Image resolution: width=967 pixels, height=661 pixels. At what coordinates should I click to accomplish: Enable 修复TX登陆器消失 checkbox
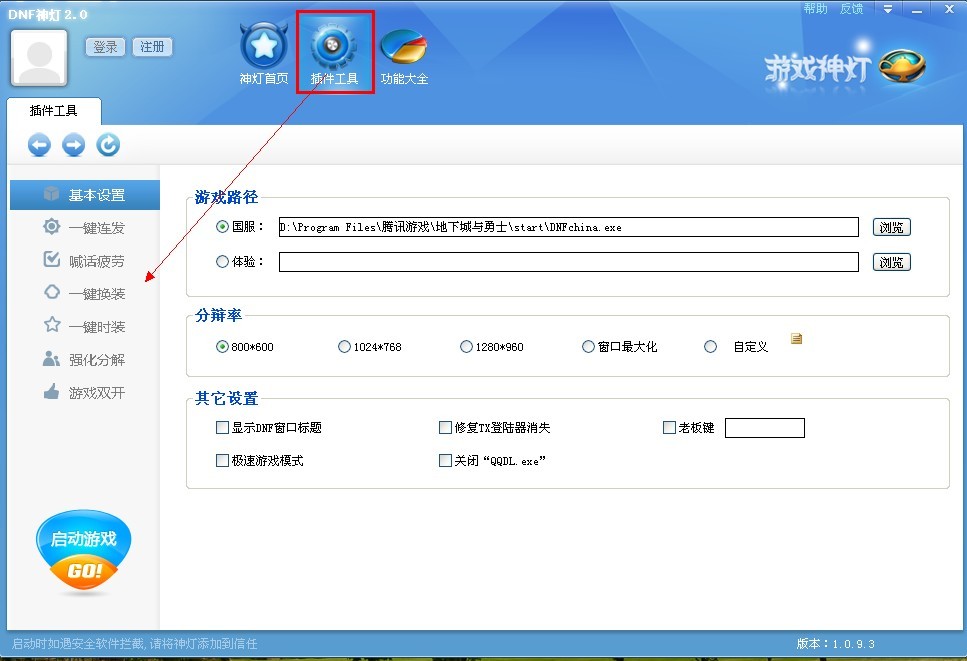pos(445,428)
